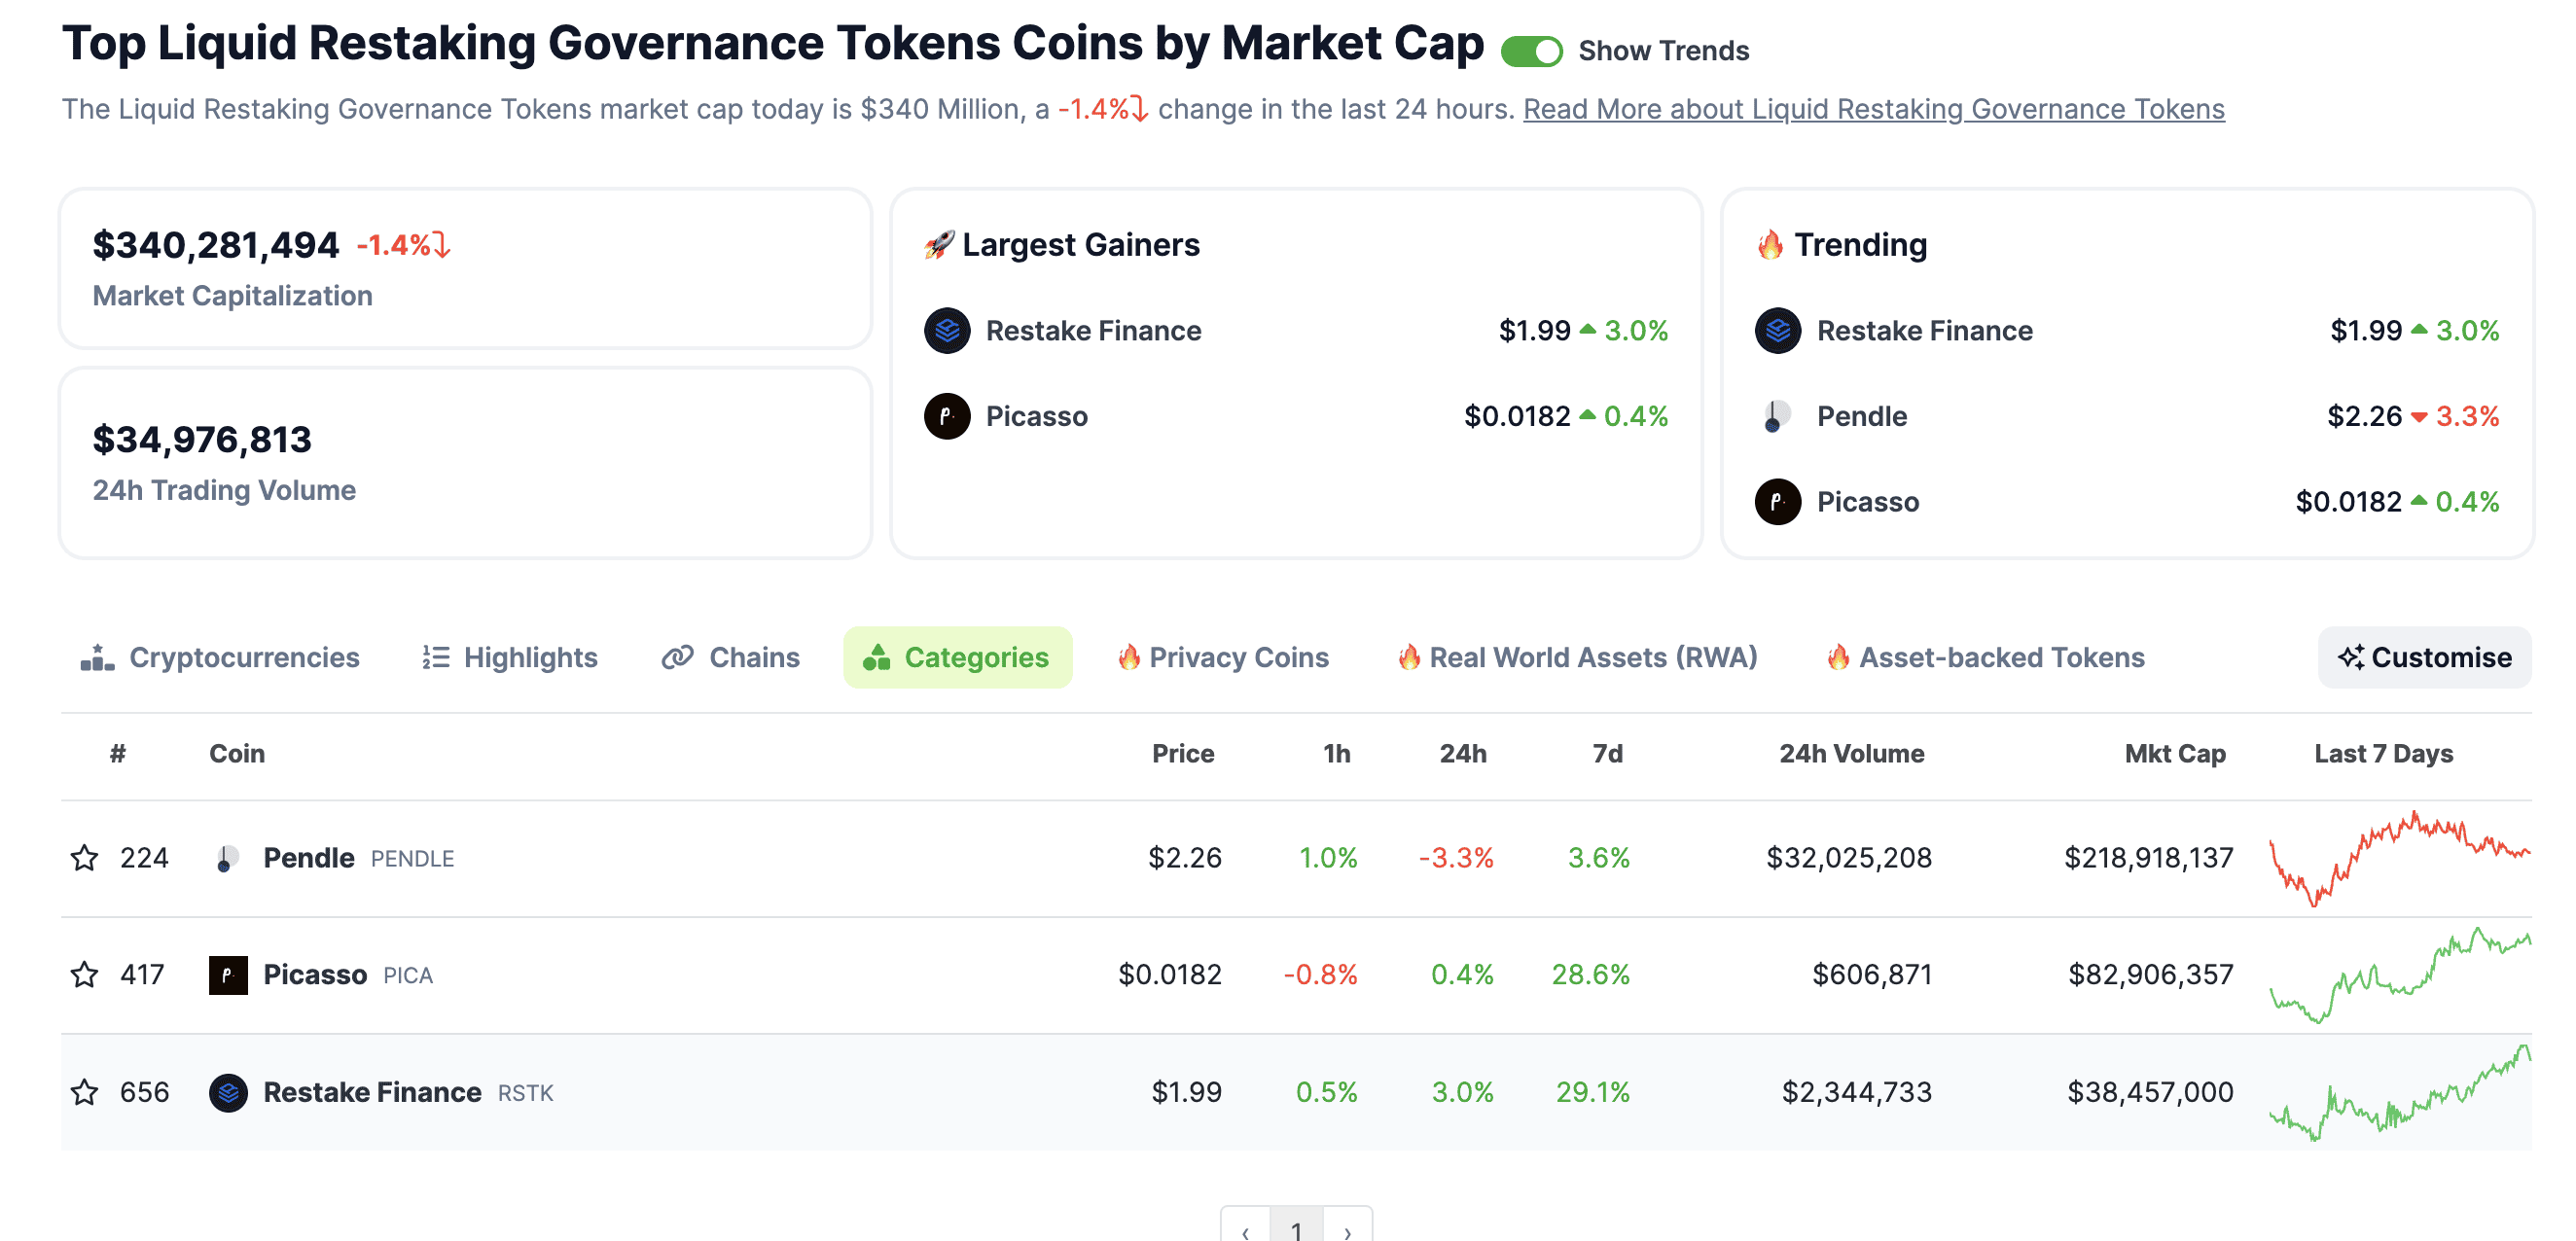Sort the table by Mkt Cap column
This screenshot has width=2576, height=1241.
click(2174, 754)
